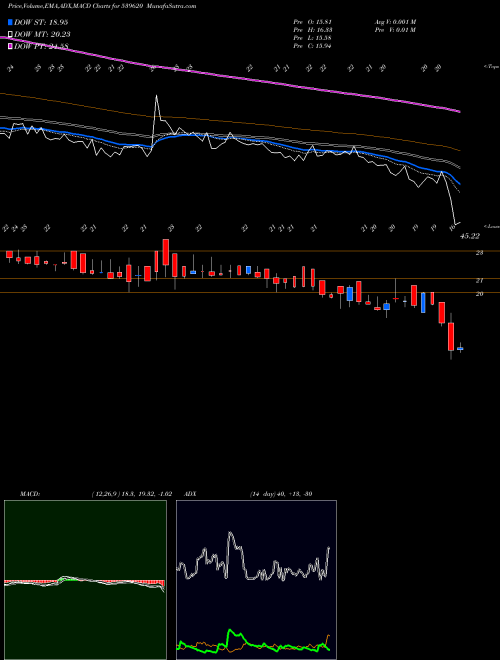This screenshot has width=500, height=660.
Task: Click the peak of the white price line spike
Action: pos(157,96)
